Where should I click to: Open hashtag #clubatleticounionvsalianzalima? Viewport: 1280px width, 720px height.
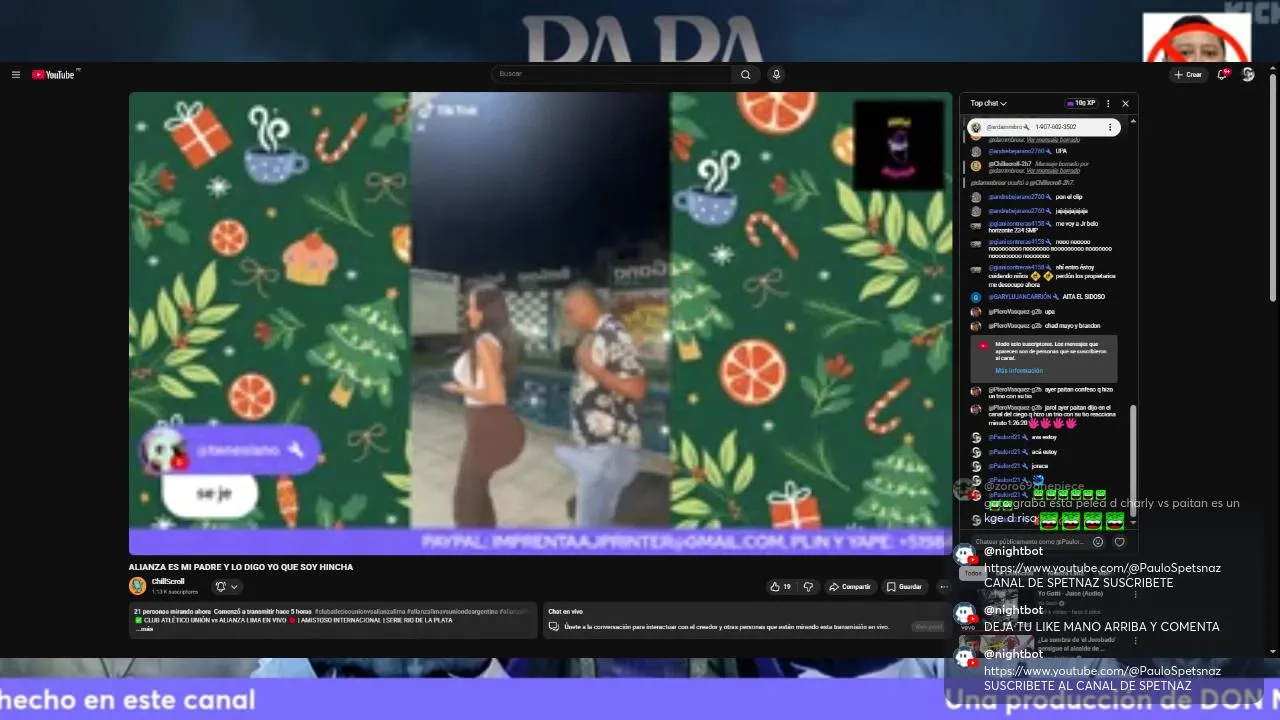click(x=360, y=611)
